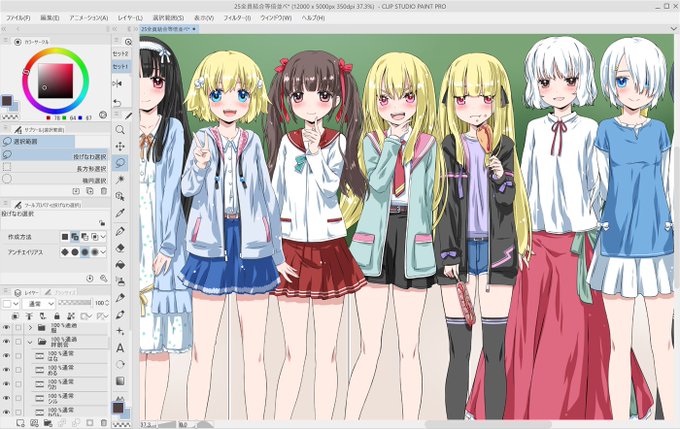Select the Eyedropper tool
Viewport: 680px width, 429px height.
click(x=120, y=213)
